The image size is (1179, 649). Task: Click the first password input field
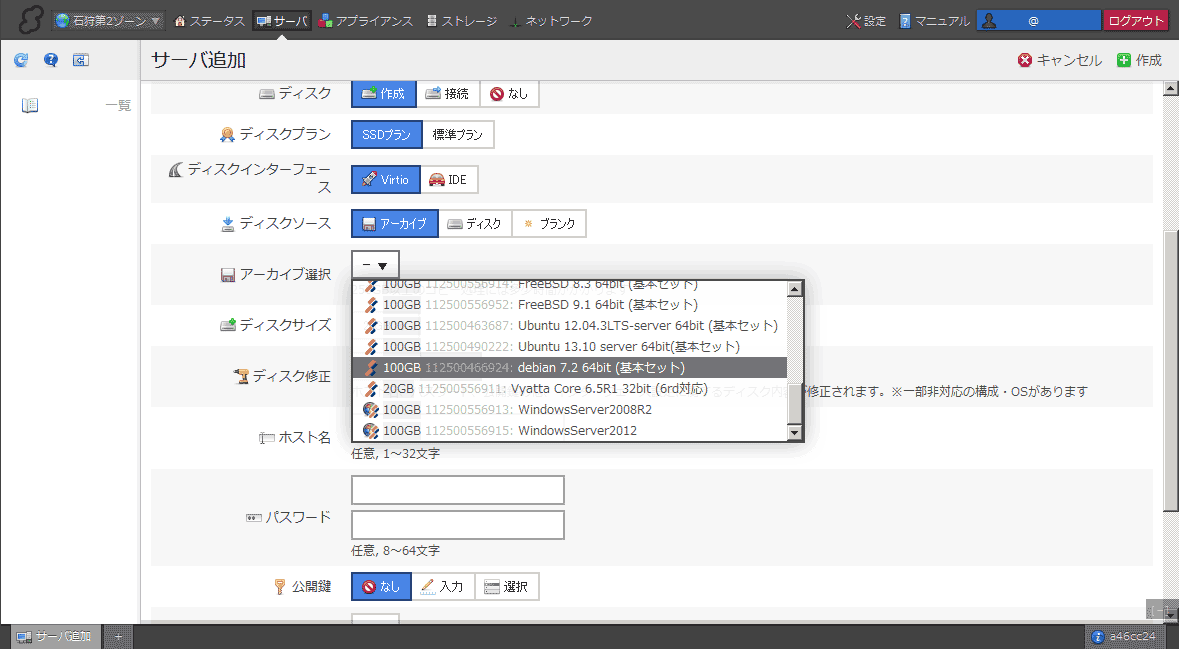pyautogui.click(x=458, y=490)
